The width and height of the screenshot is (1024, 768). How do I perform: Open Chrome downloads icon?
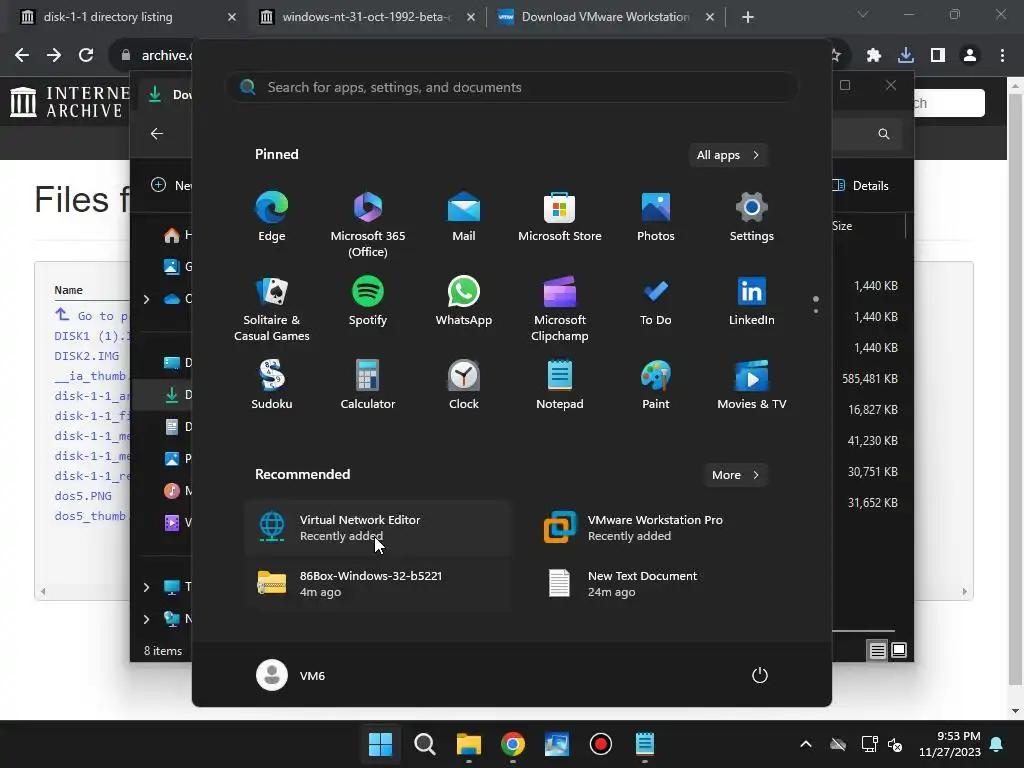tap(906, 56)
